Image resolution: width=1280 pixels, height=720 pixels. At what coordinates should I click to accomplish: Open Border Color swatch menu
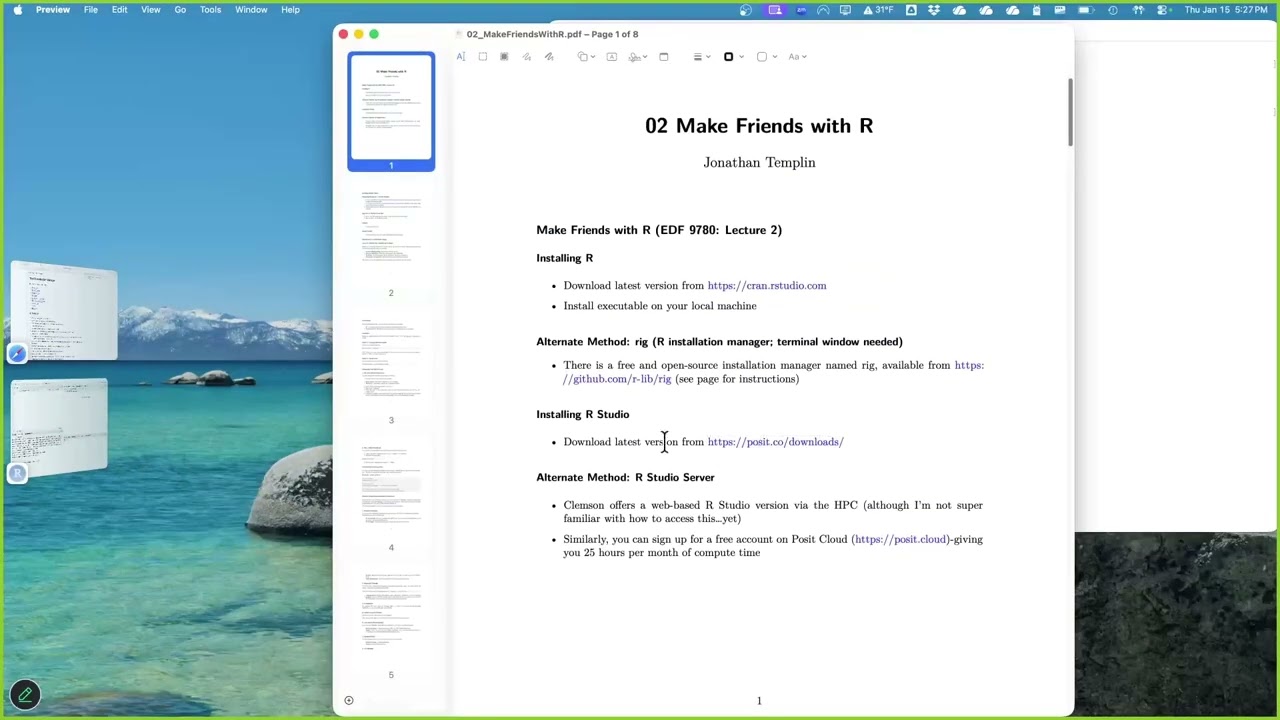(728, 57)
